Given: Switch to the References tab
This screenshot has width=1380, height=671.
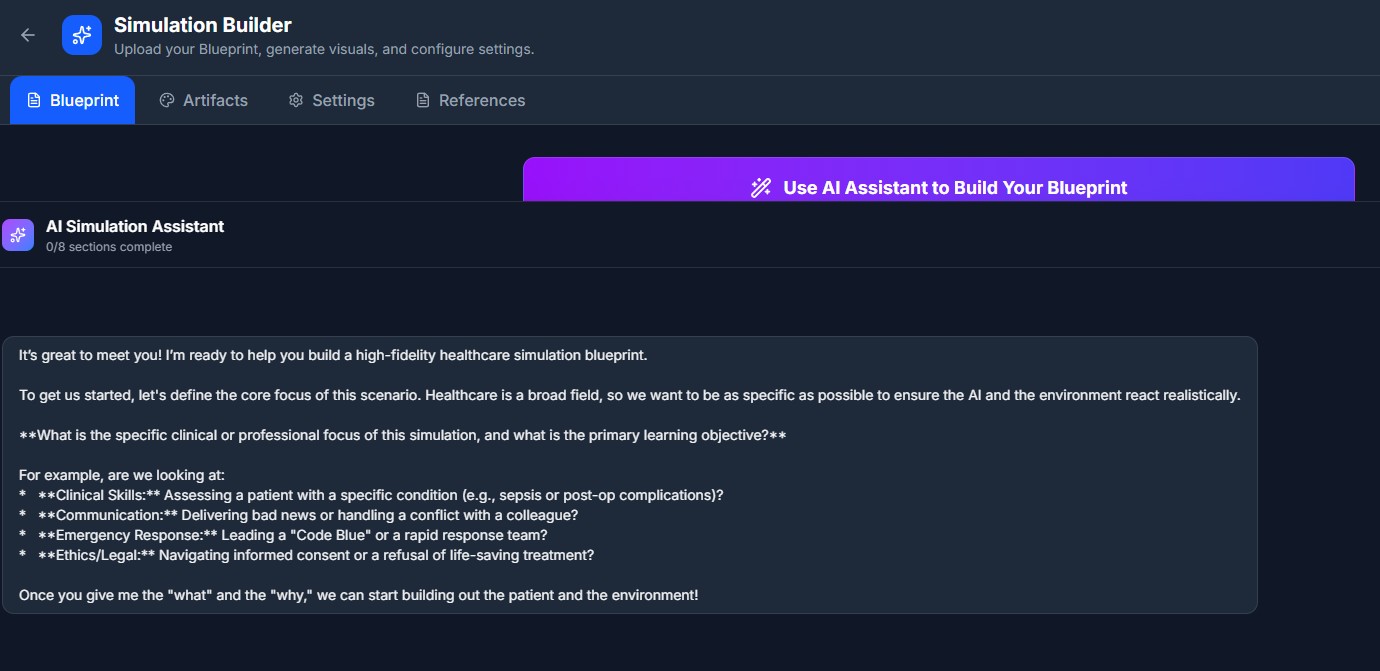Looking at the screenshot, I should pyautogui.click(x=469, y=100).
